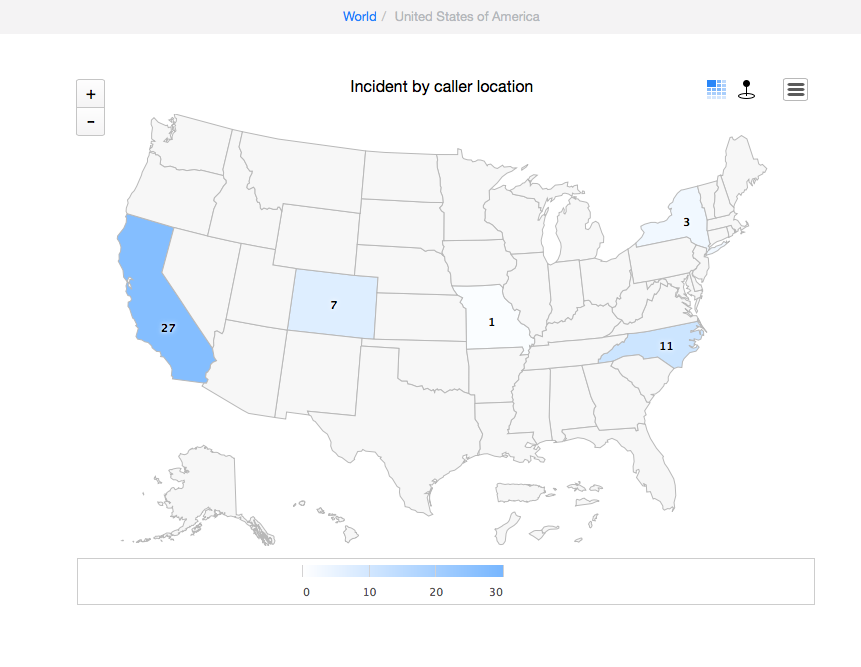Click the legend value 30 label
This screenshot has height=667, width=861.
click(496, 592)
